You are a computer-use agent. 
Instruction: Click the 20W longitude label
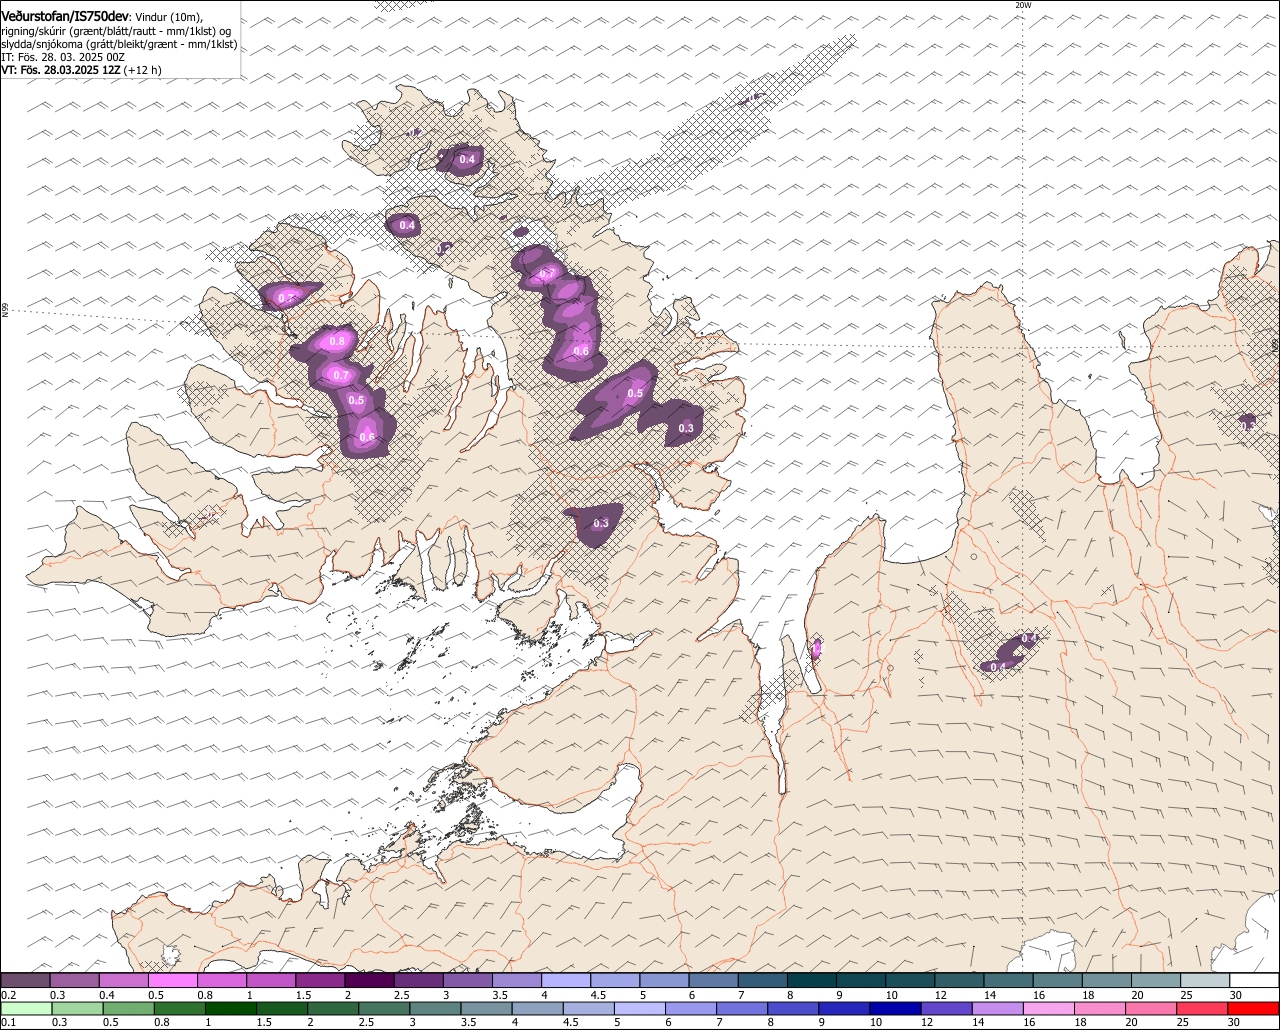(1022, 5)
